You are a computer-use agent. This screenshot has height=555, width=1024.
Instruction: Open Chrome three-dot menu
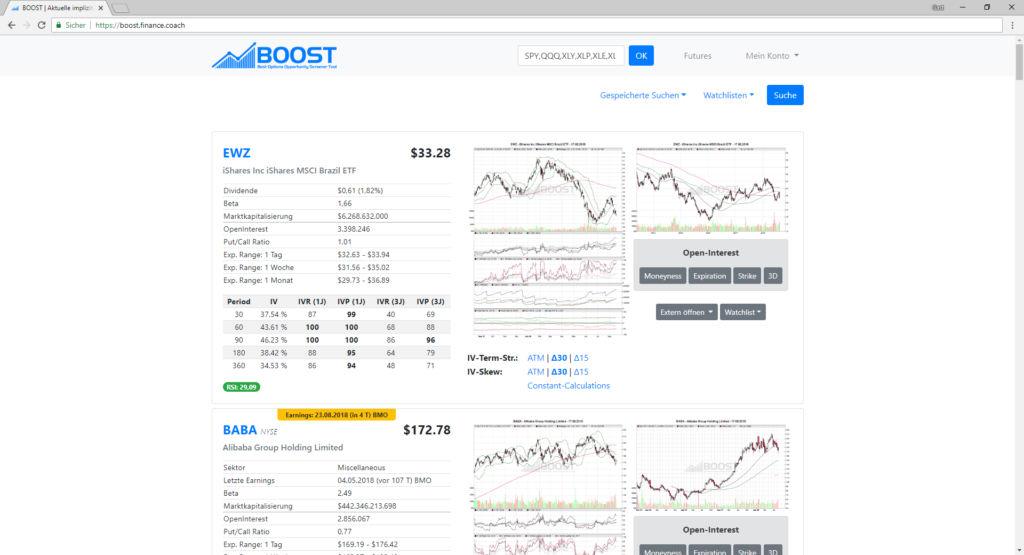click(1012, 25)
